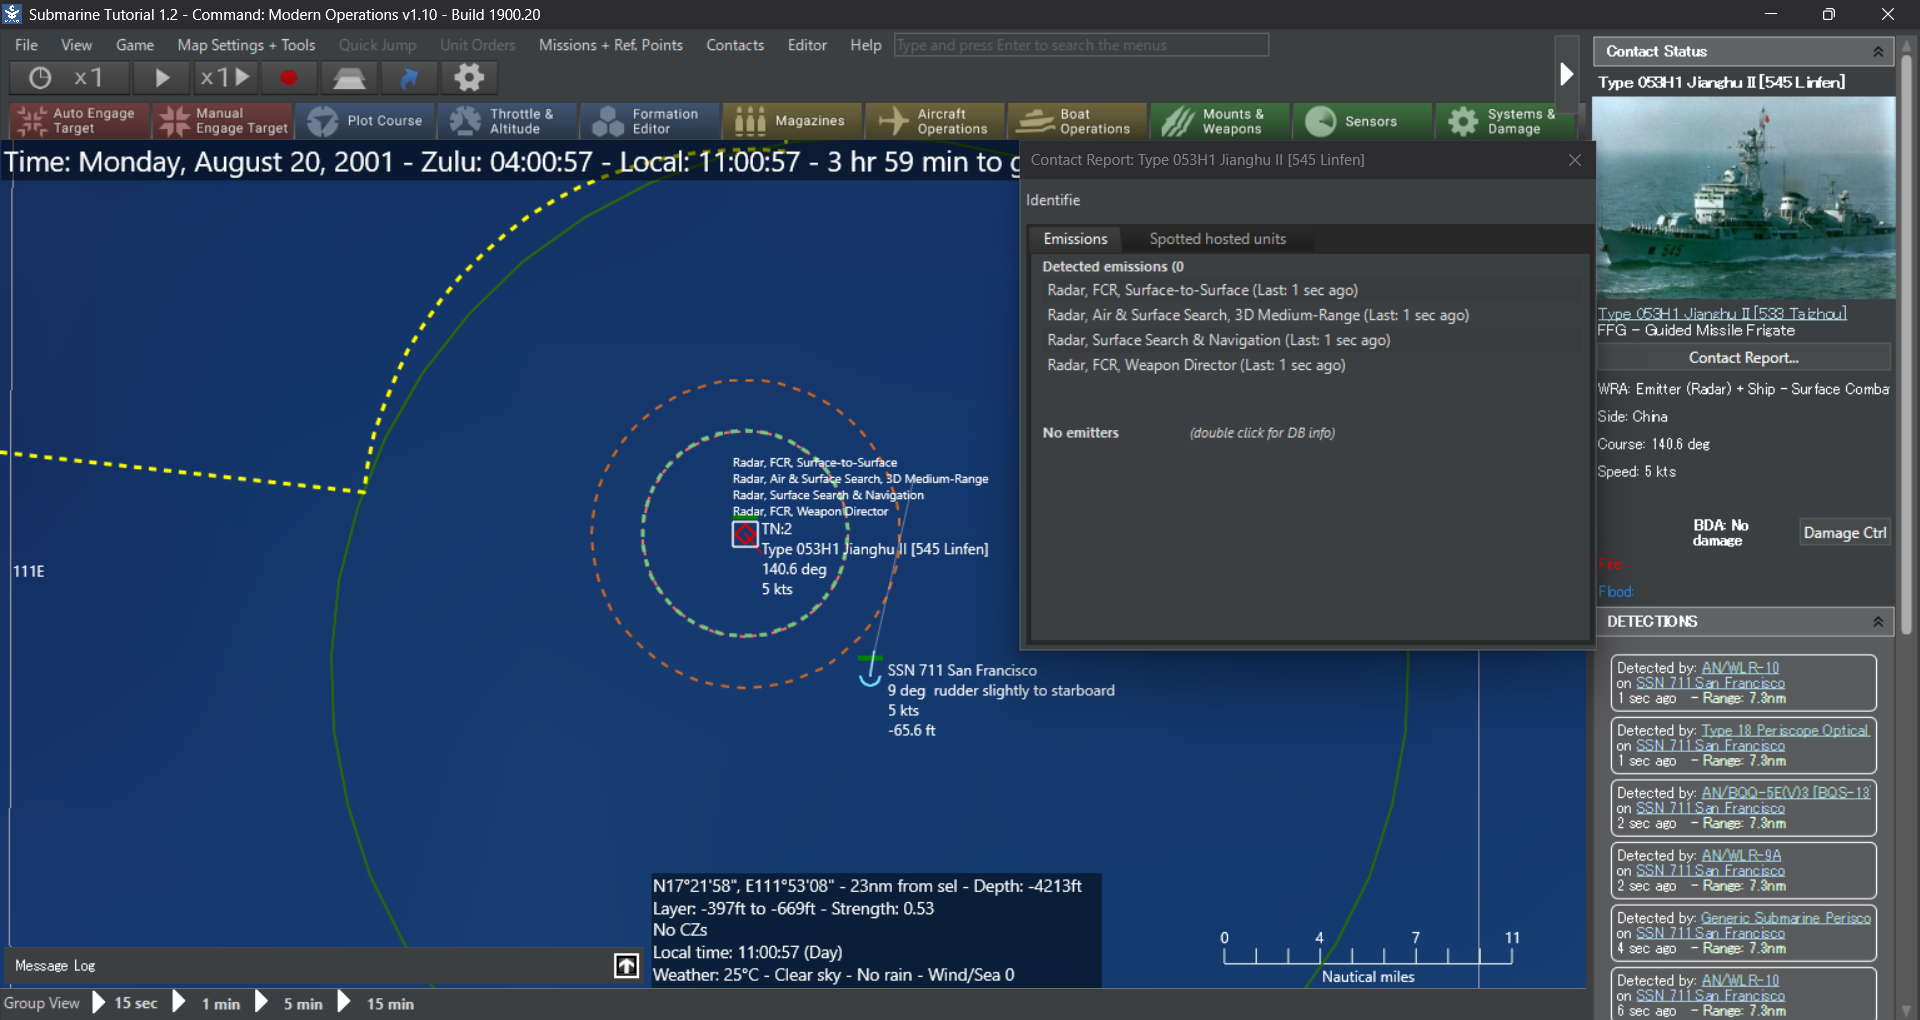Open the Magazines panel
This screenshot has width=1920, height=1020.
click(792, 121)
